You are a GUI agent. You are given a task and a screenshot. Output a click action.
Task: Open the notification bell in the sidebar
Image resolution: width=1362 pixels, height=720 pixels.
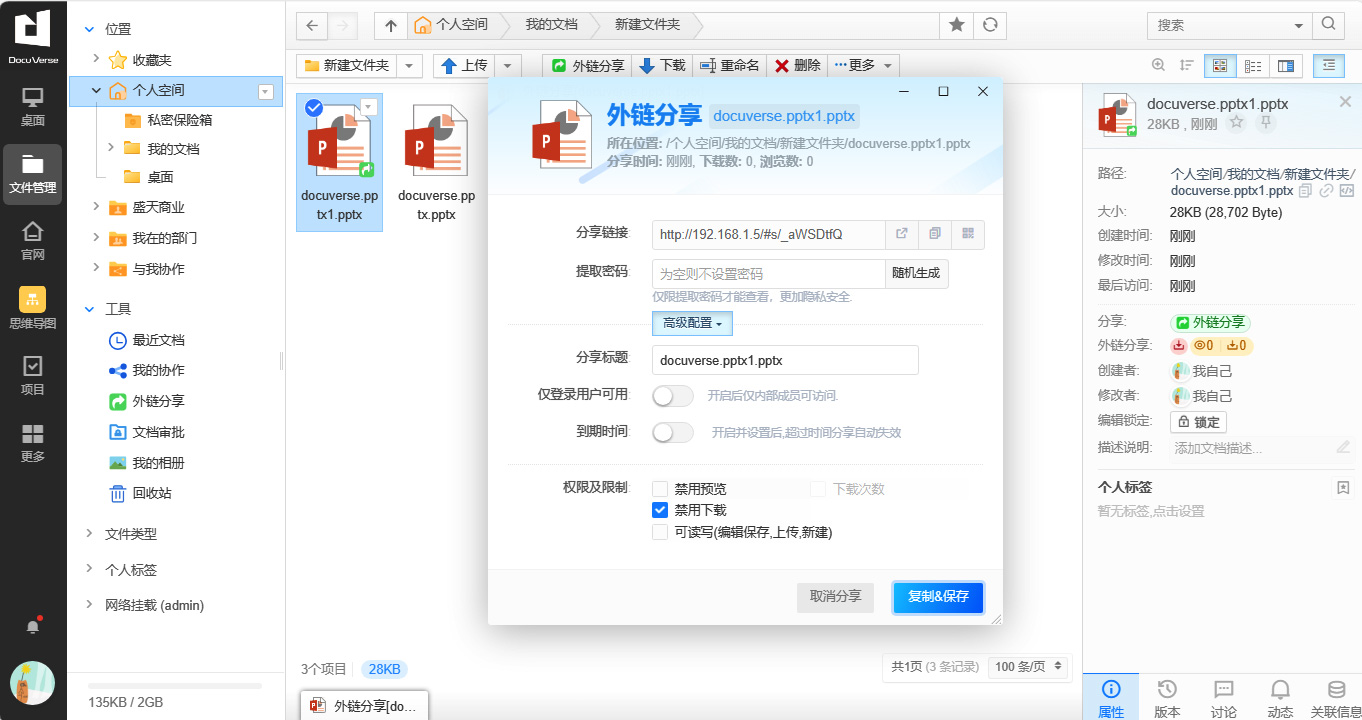[x=33, y=626]
